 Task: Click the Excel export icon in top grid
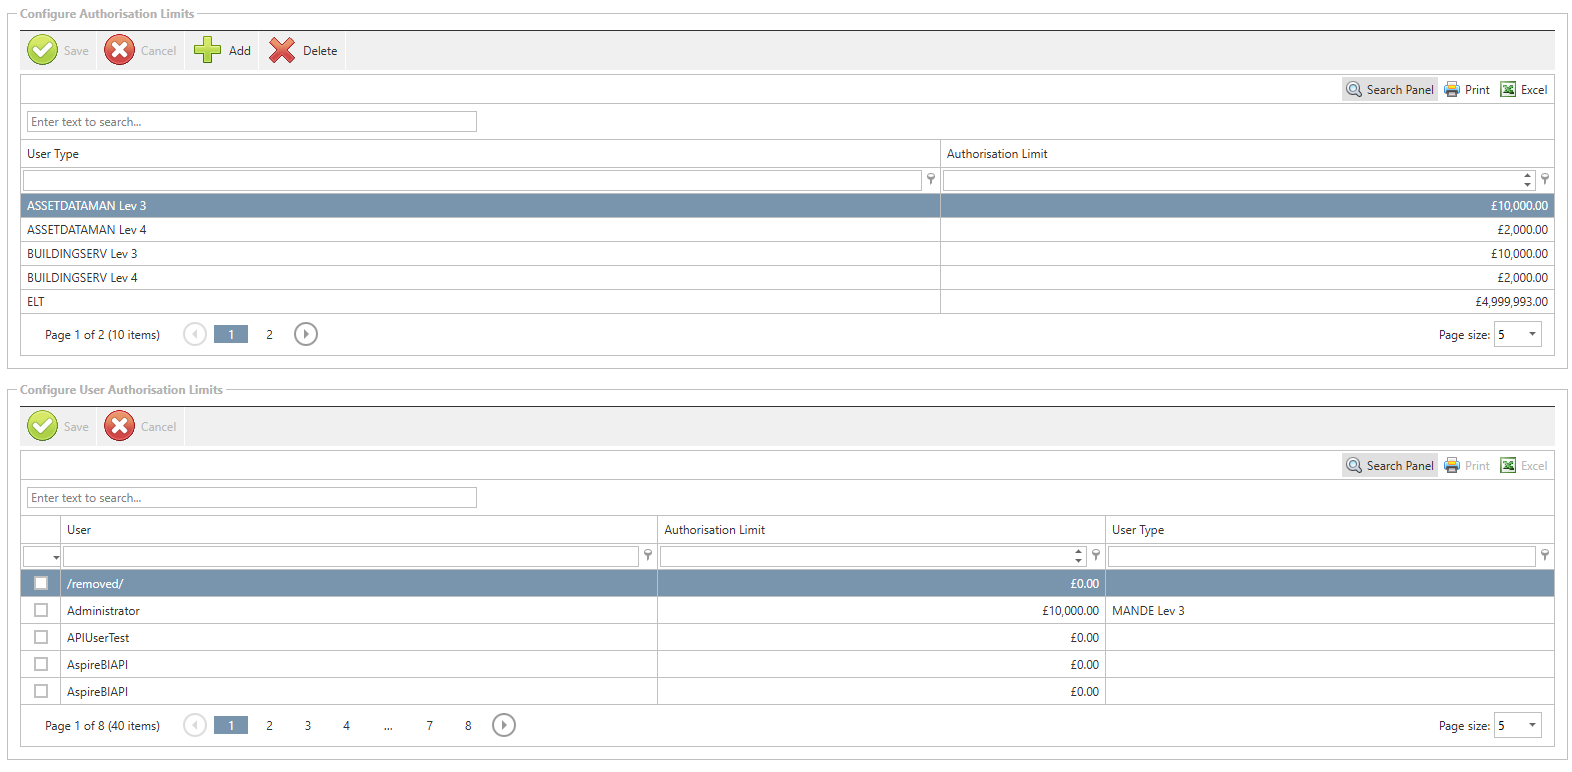coord(1508,90)
